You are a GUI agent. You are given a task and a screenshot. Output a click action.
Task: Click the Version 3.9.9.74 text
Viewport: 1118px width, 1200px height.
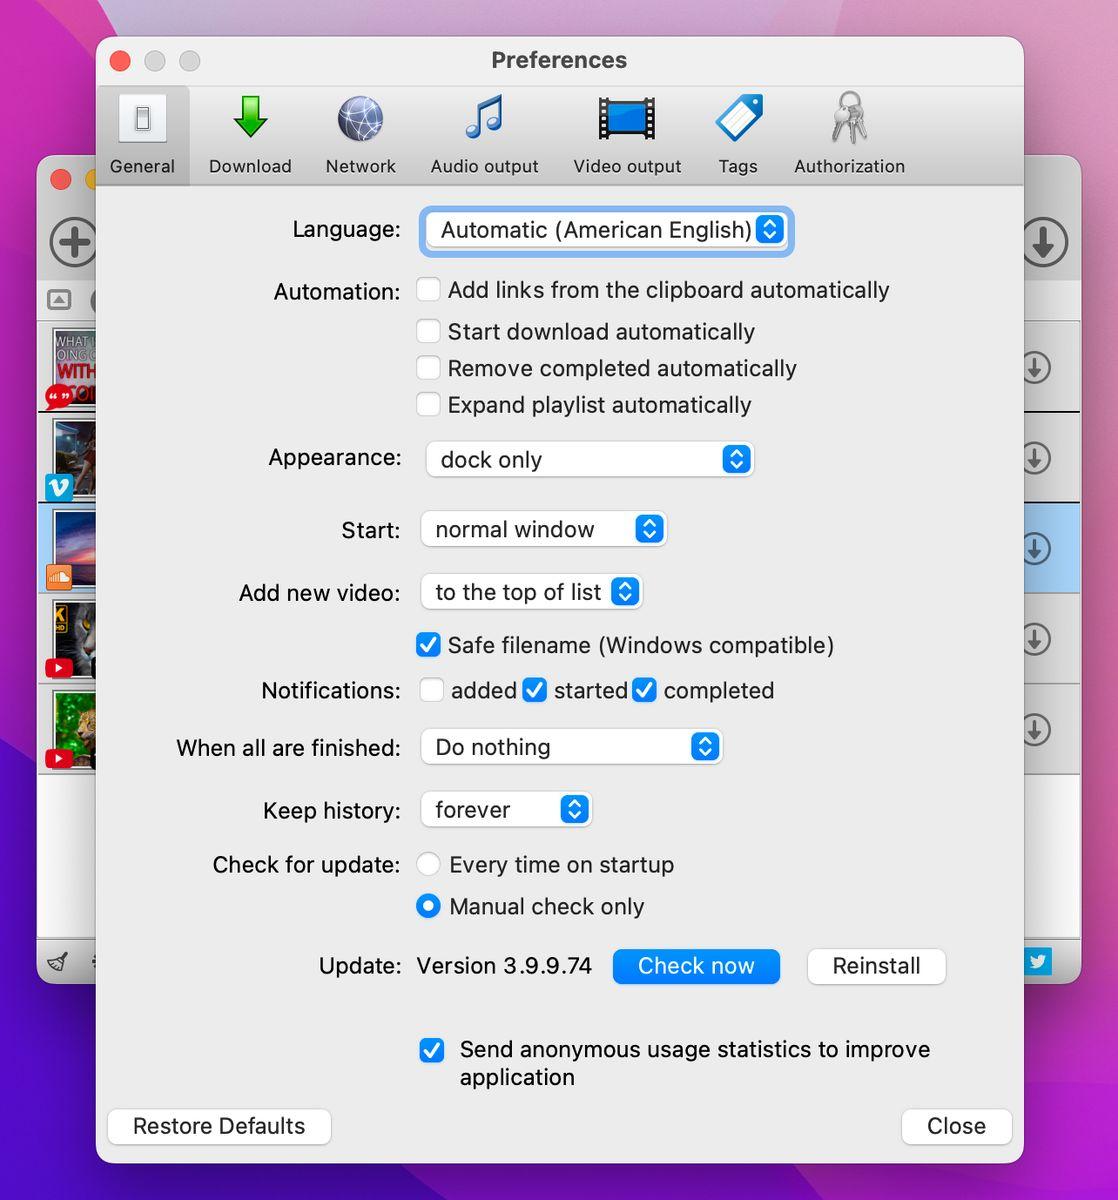click(x=504, y=966)
